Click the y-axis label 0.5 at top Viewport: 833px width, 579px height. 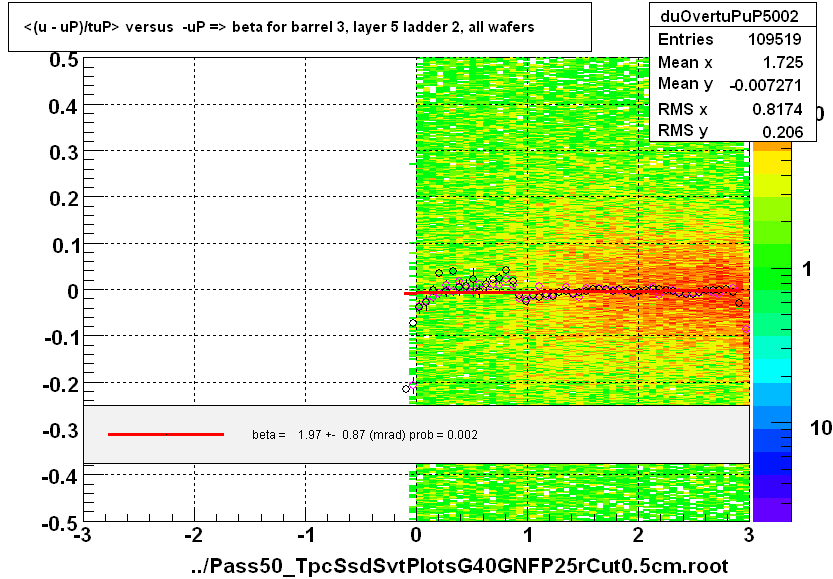[64, 60]
